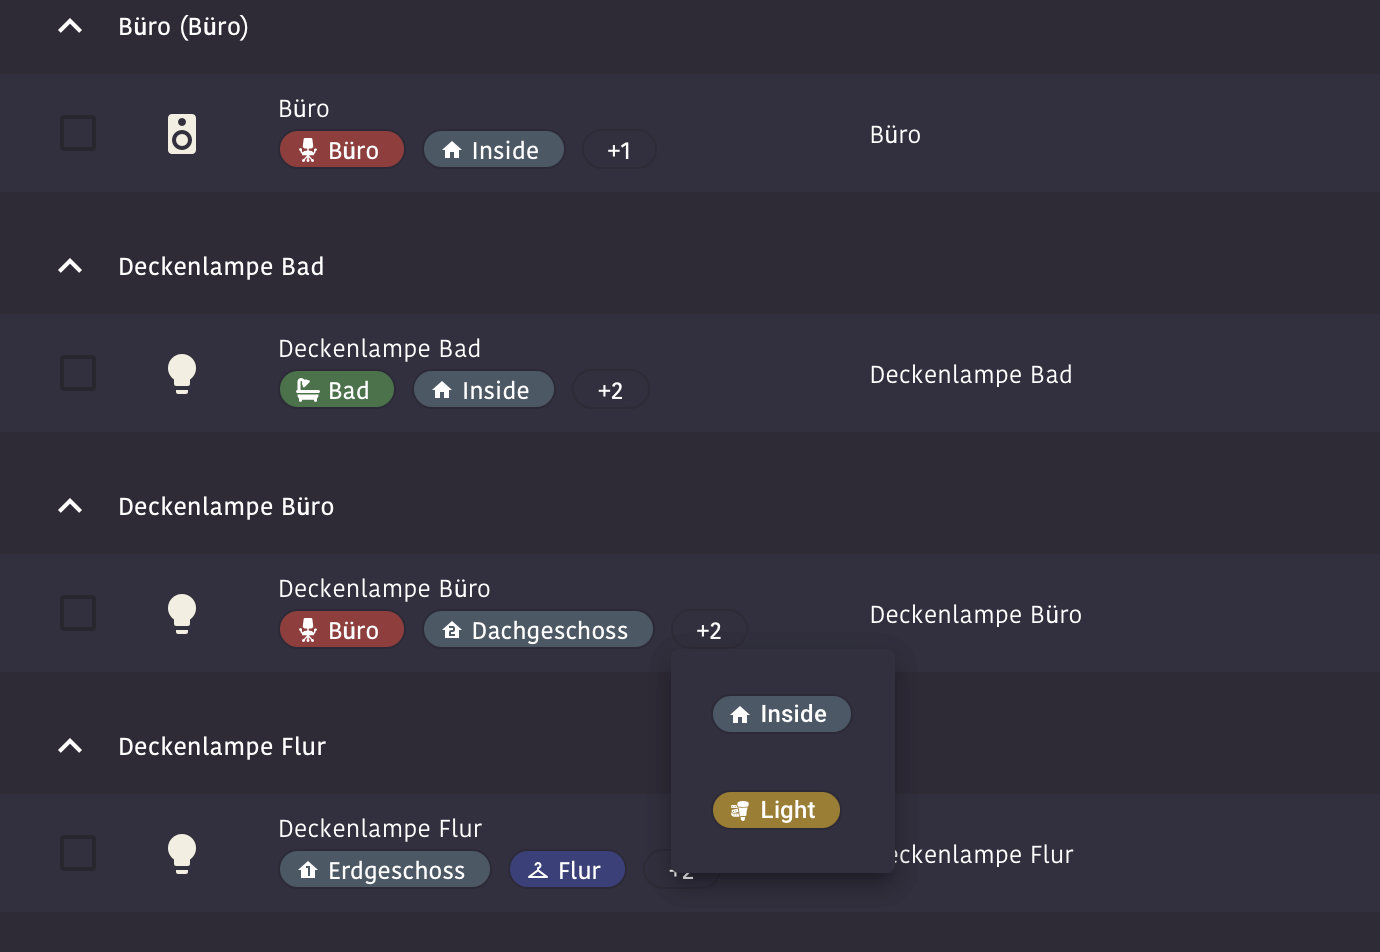Select the yellow Light label in popup
This screenshot has height=952, width=1380.
[x=776, y=810]
